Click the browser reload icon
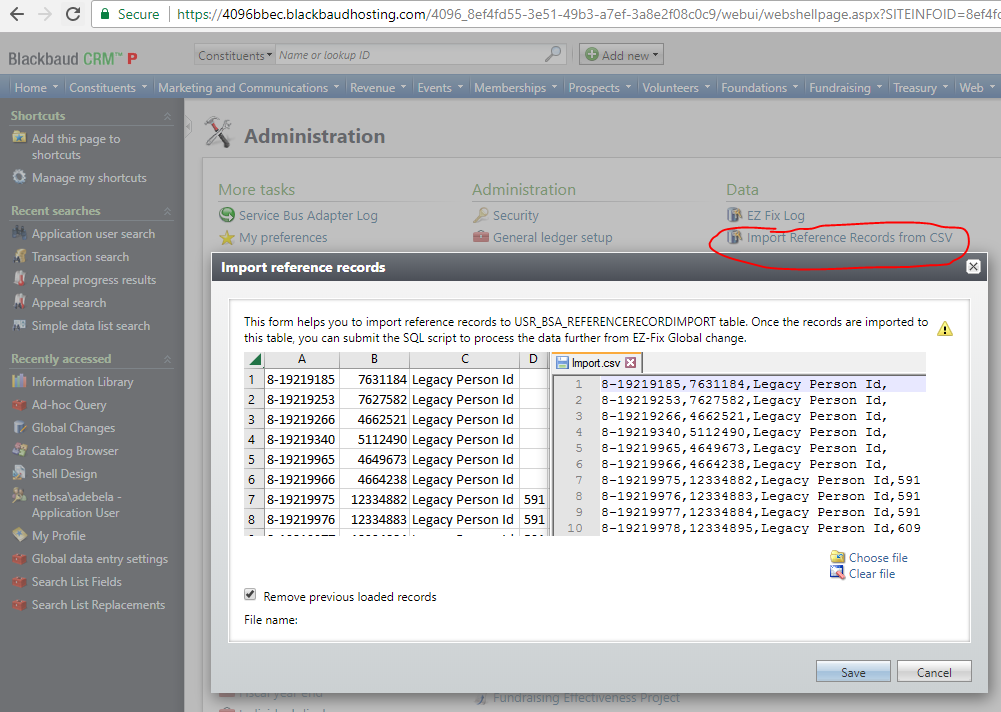 [x=73, y=14]
